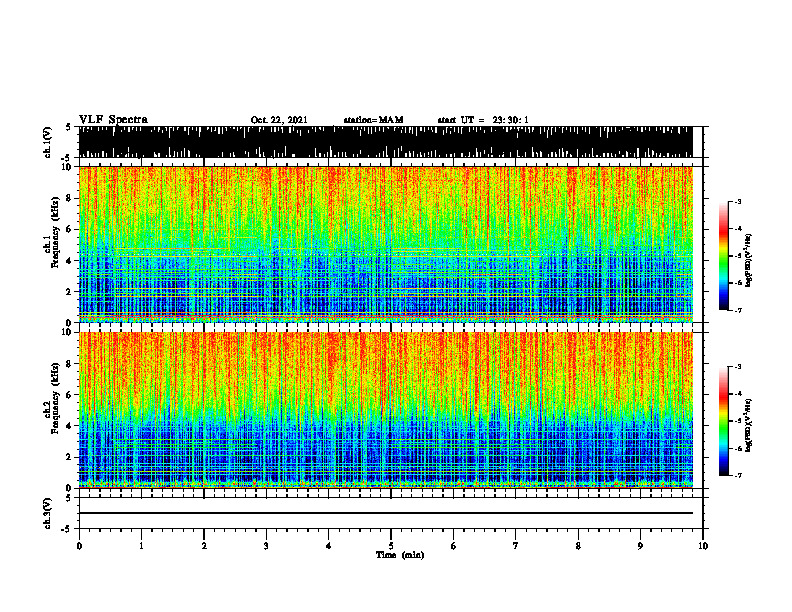Screen dimensions: 792x612
Task: Click time axis tick label "6"
Action: click(454, 546)
